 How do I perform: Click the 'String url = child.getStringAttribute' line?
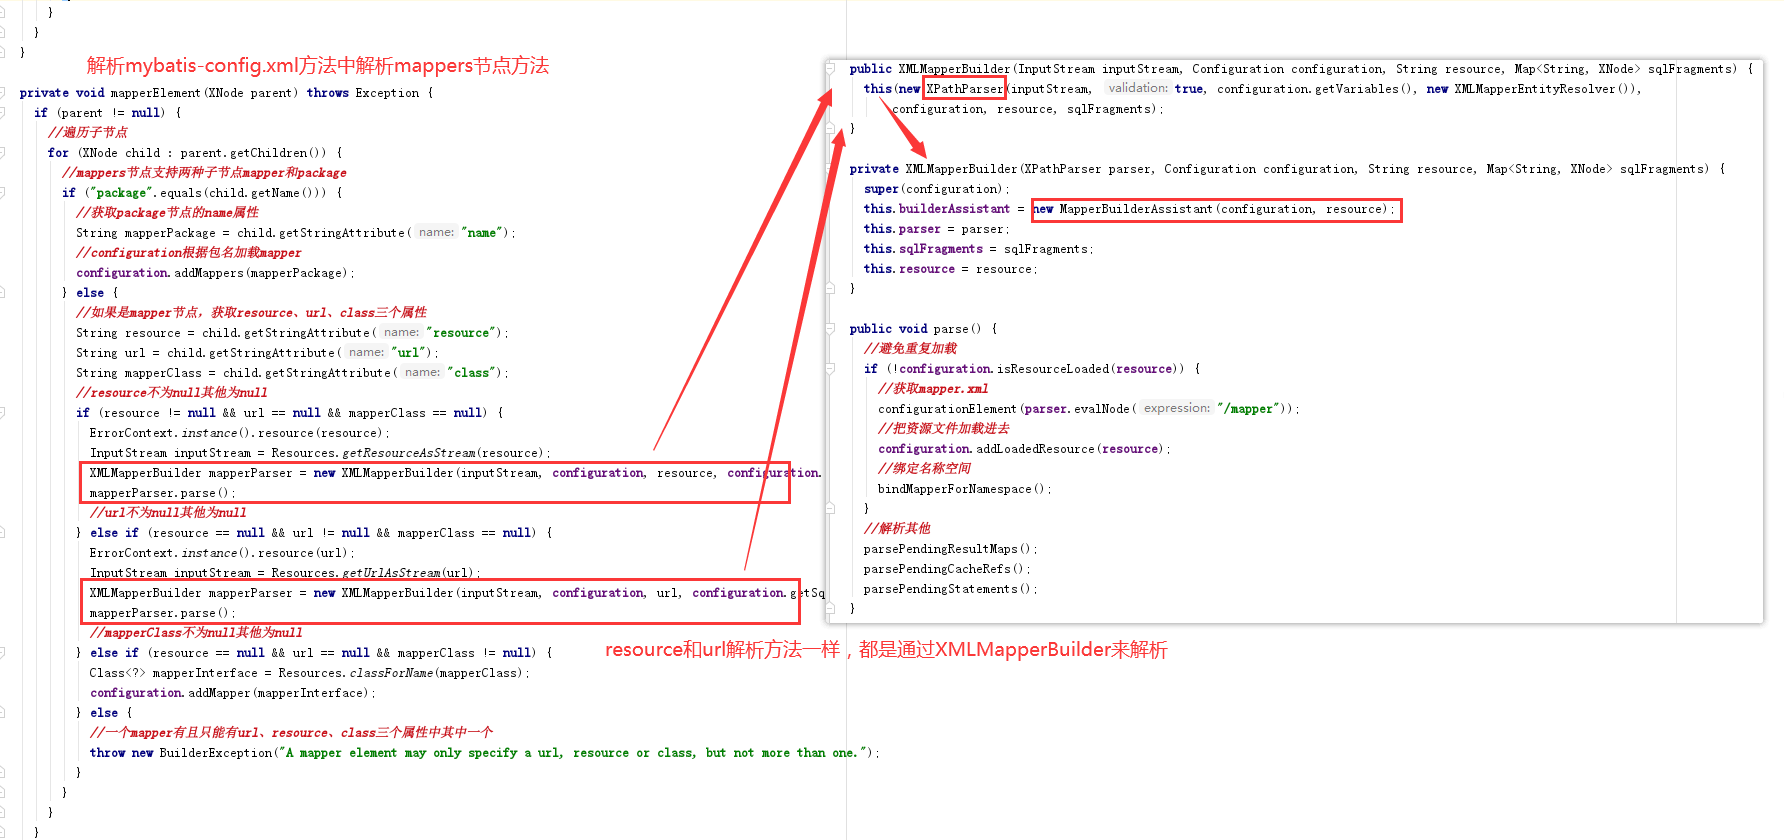click(x=258, y=353)
